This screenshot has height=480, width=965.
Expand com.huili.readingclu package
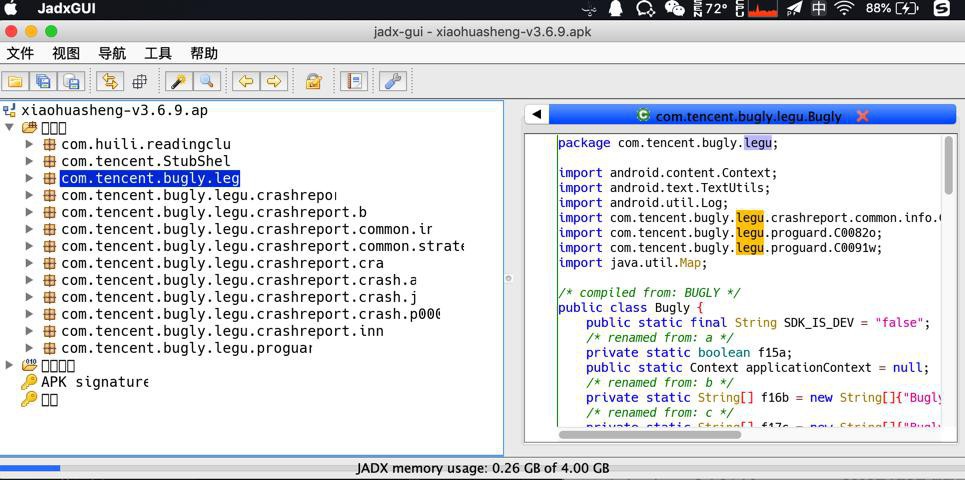(x=28, y=145)
